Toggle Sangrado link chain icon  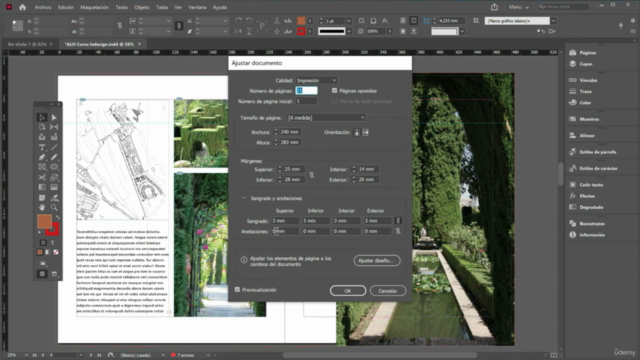(398, 221)
